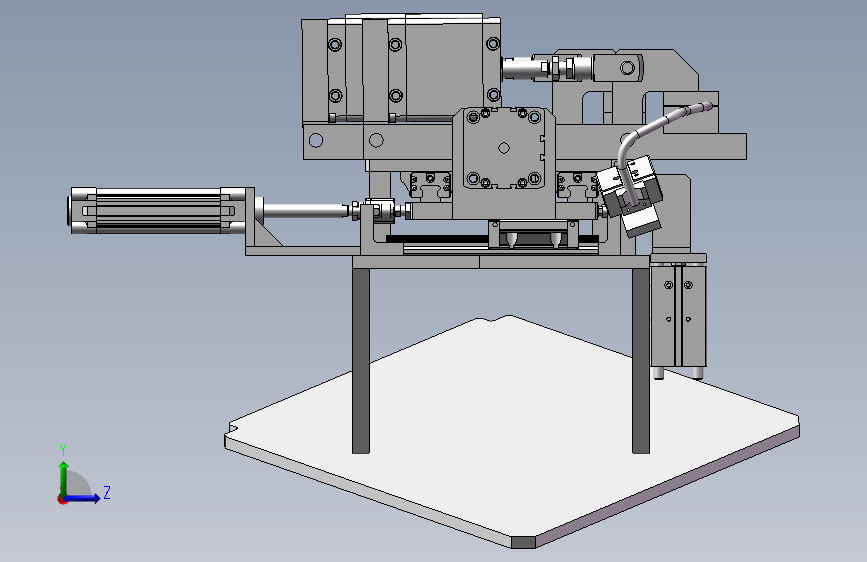Screen dimensions: 867x562
Task: Select the large upper housing block
Action: point(401,71)
